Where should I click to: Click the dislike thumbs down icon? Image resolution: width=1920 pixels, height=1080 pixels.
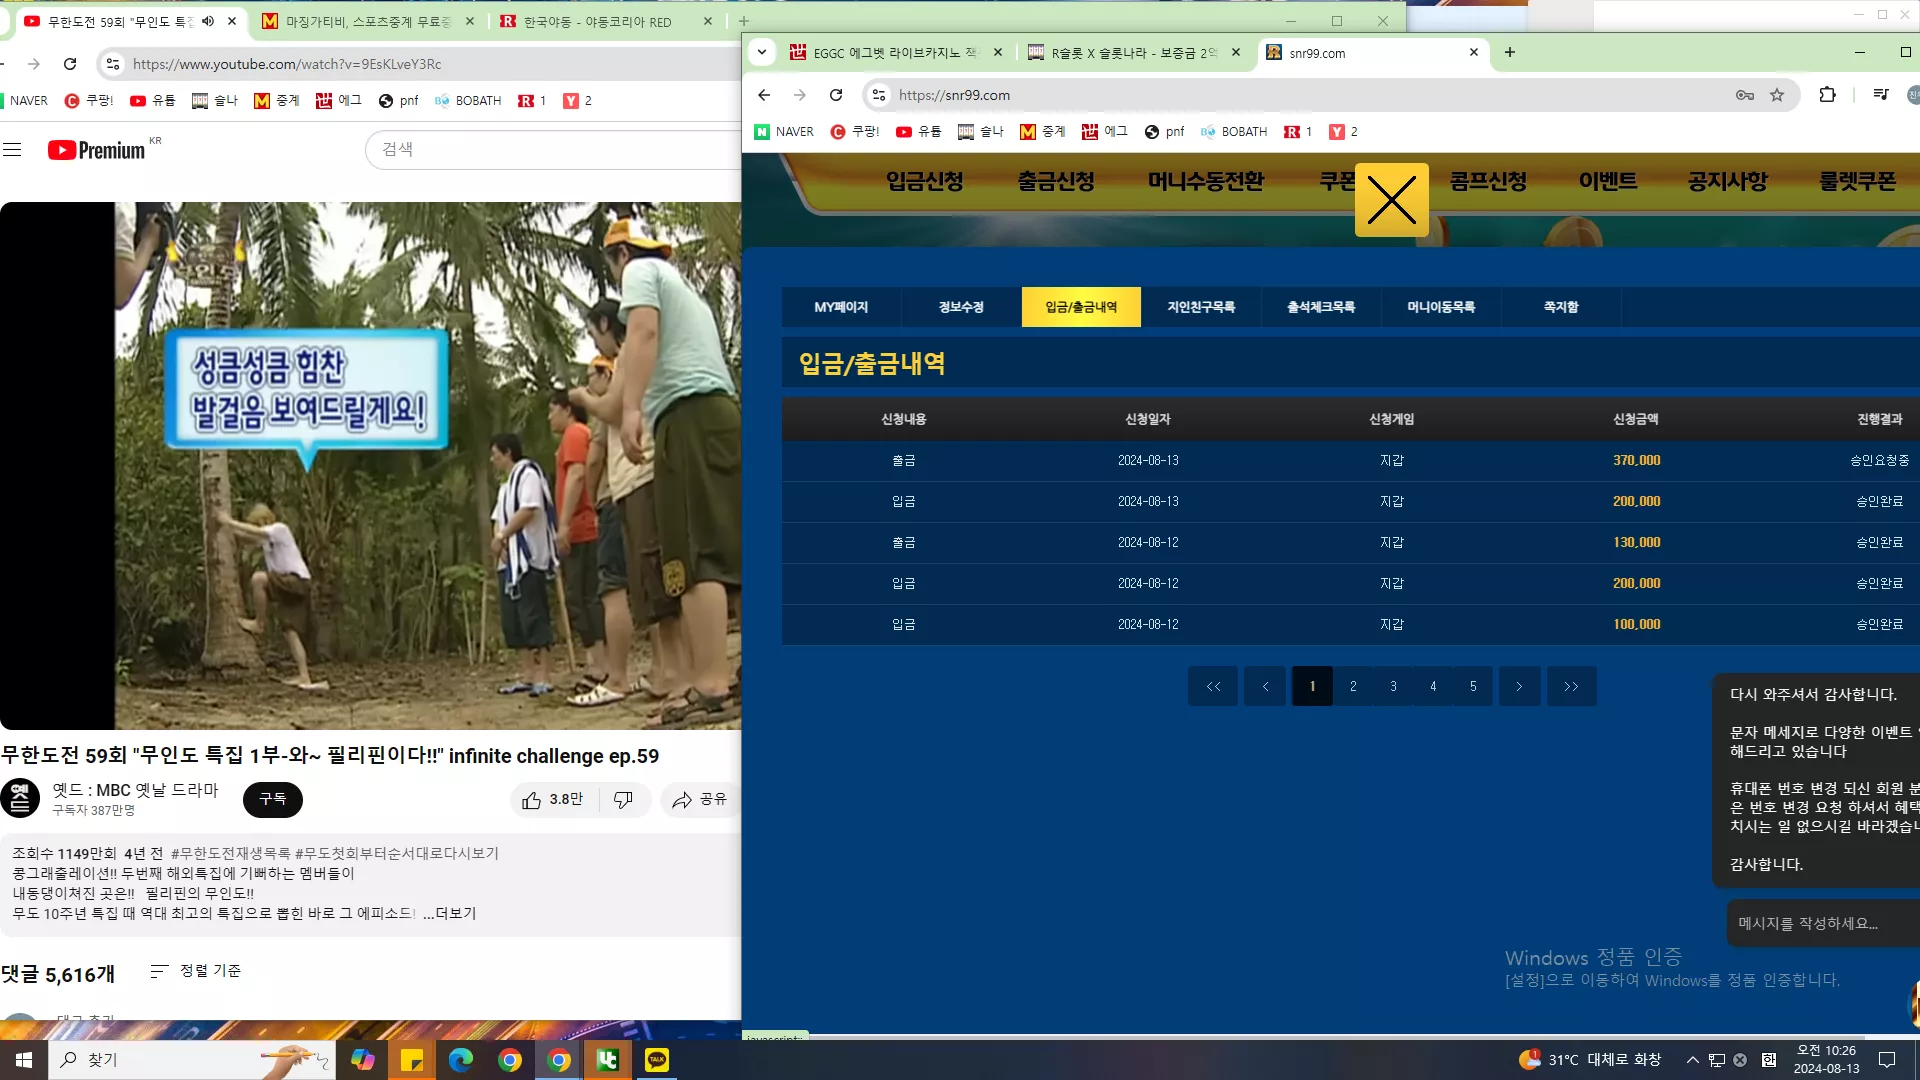623,800
